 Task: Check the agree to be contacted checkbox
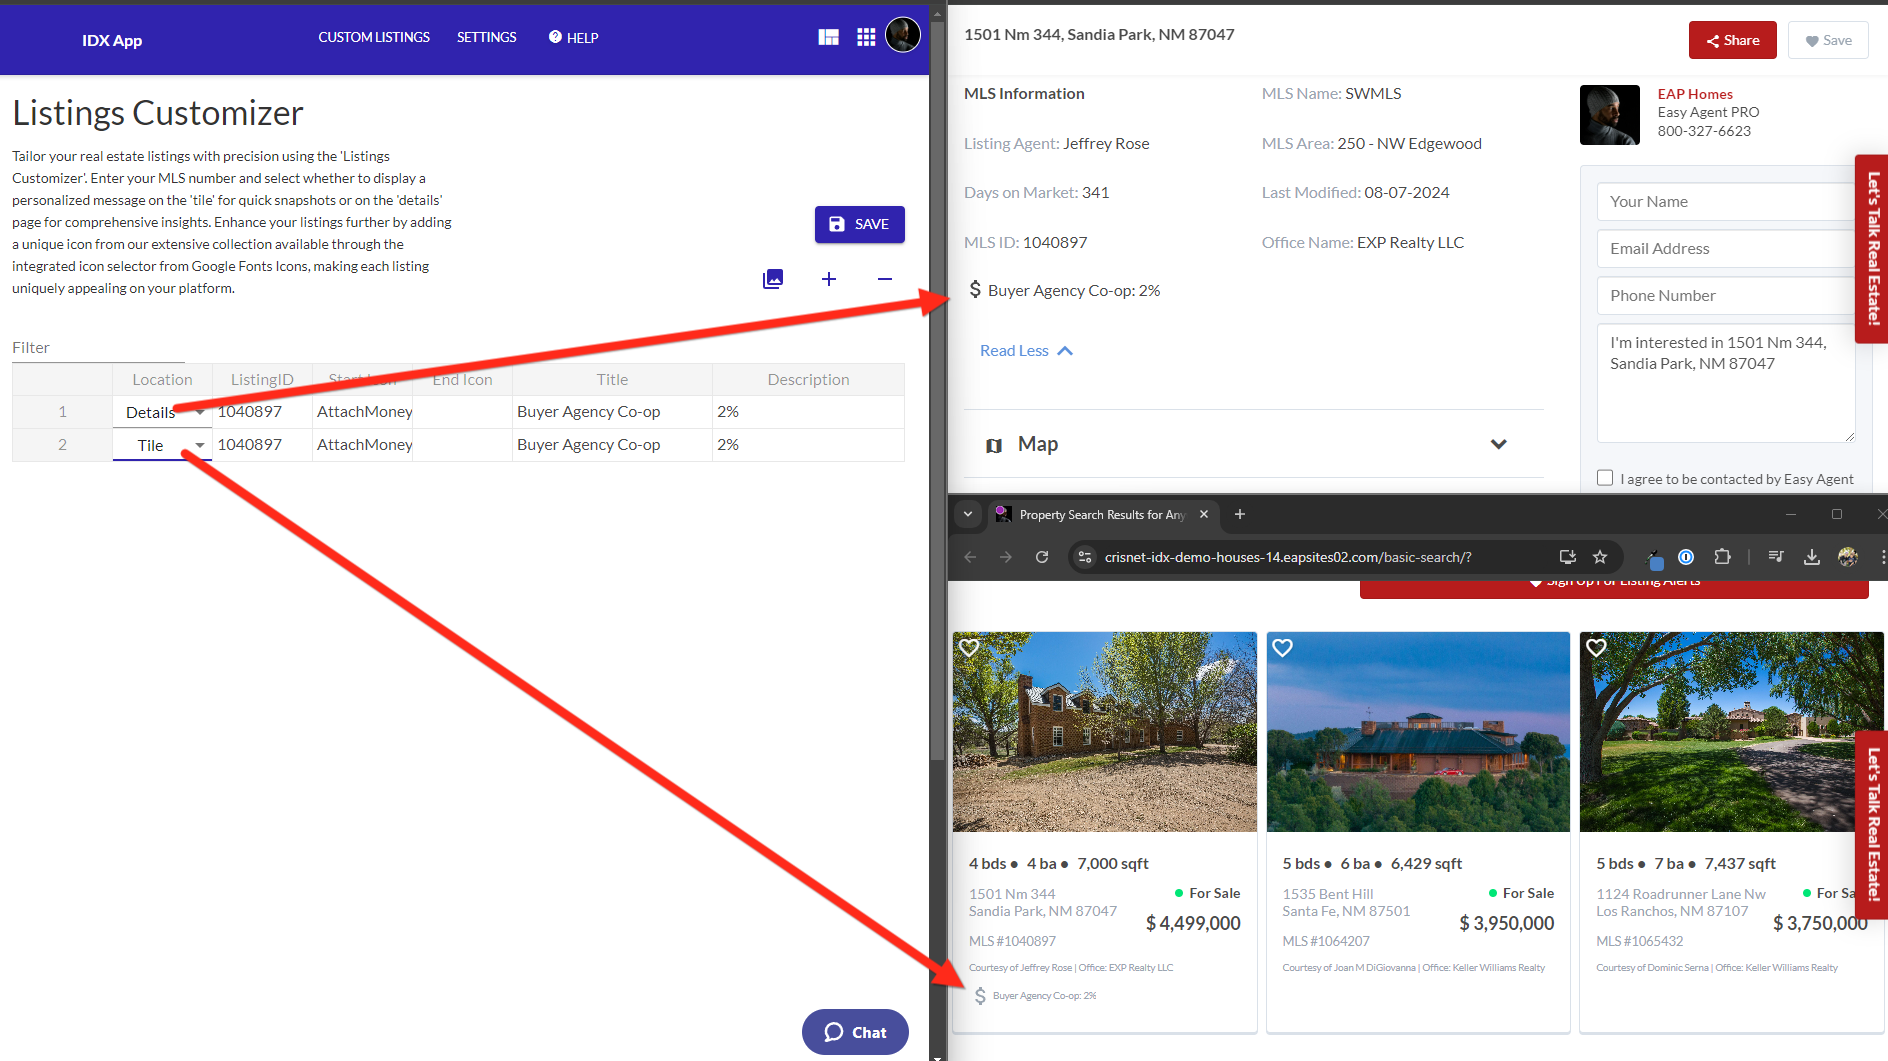(1605, 478)
